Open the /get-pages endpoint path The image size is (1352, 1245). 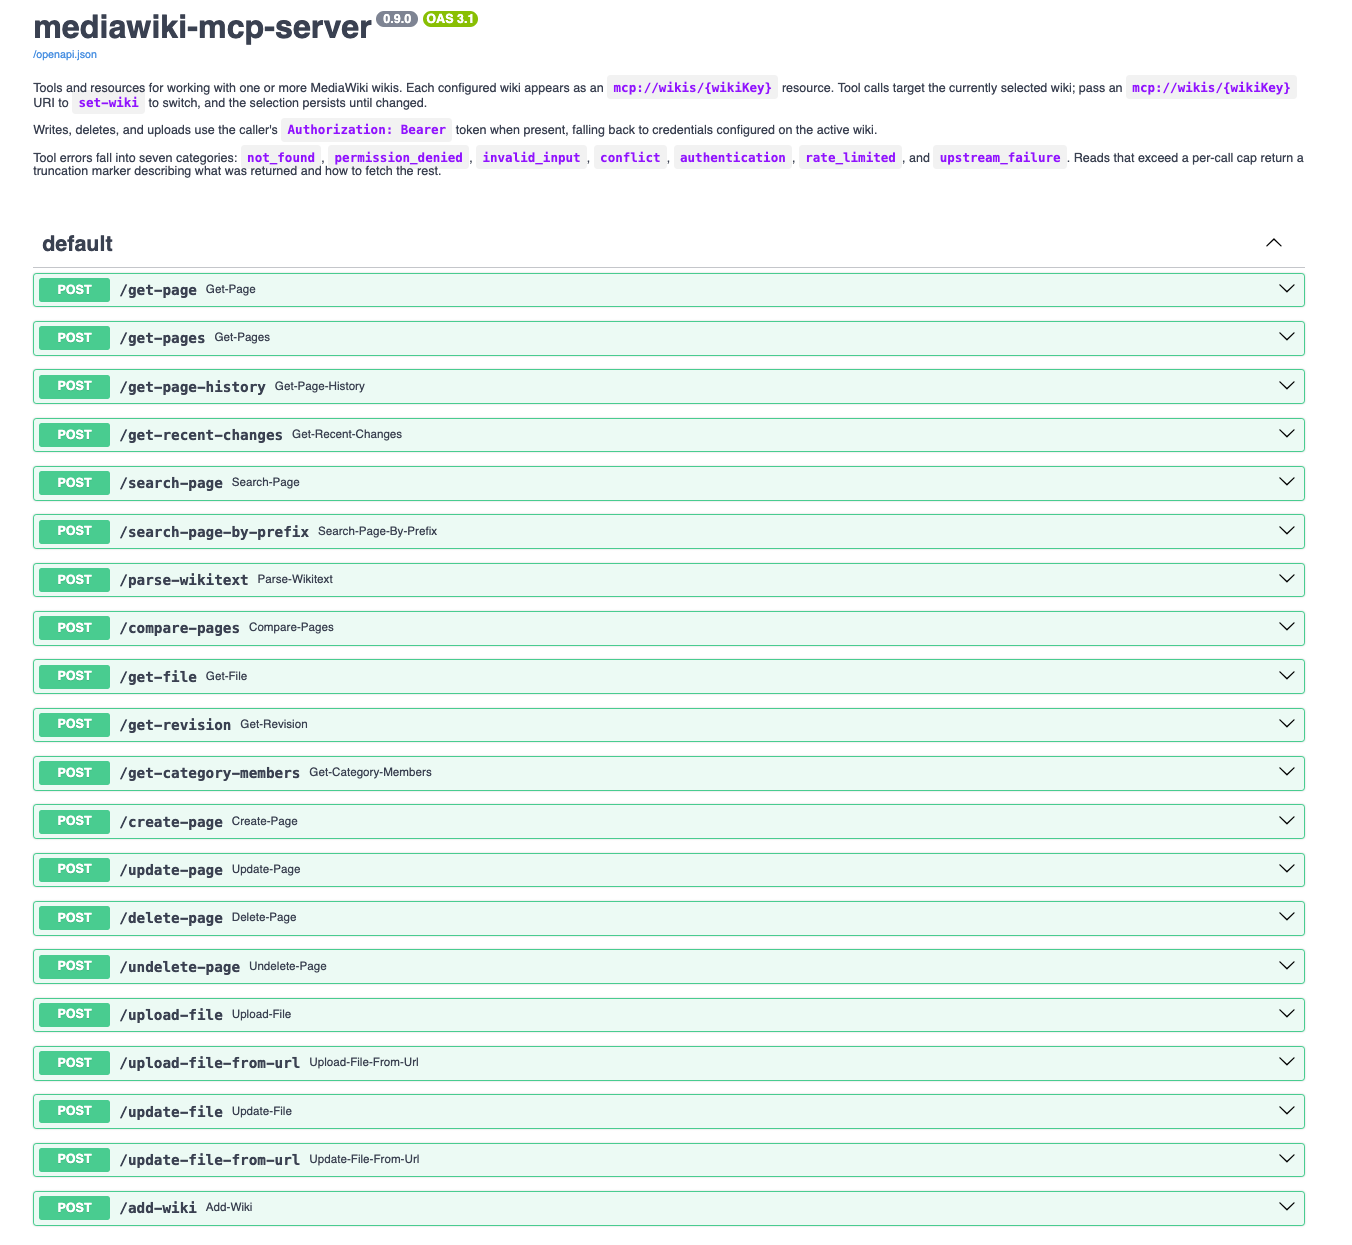click(x=162, y=338)
